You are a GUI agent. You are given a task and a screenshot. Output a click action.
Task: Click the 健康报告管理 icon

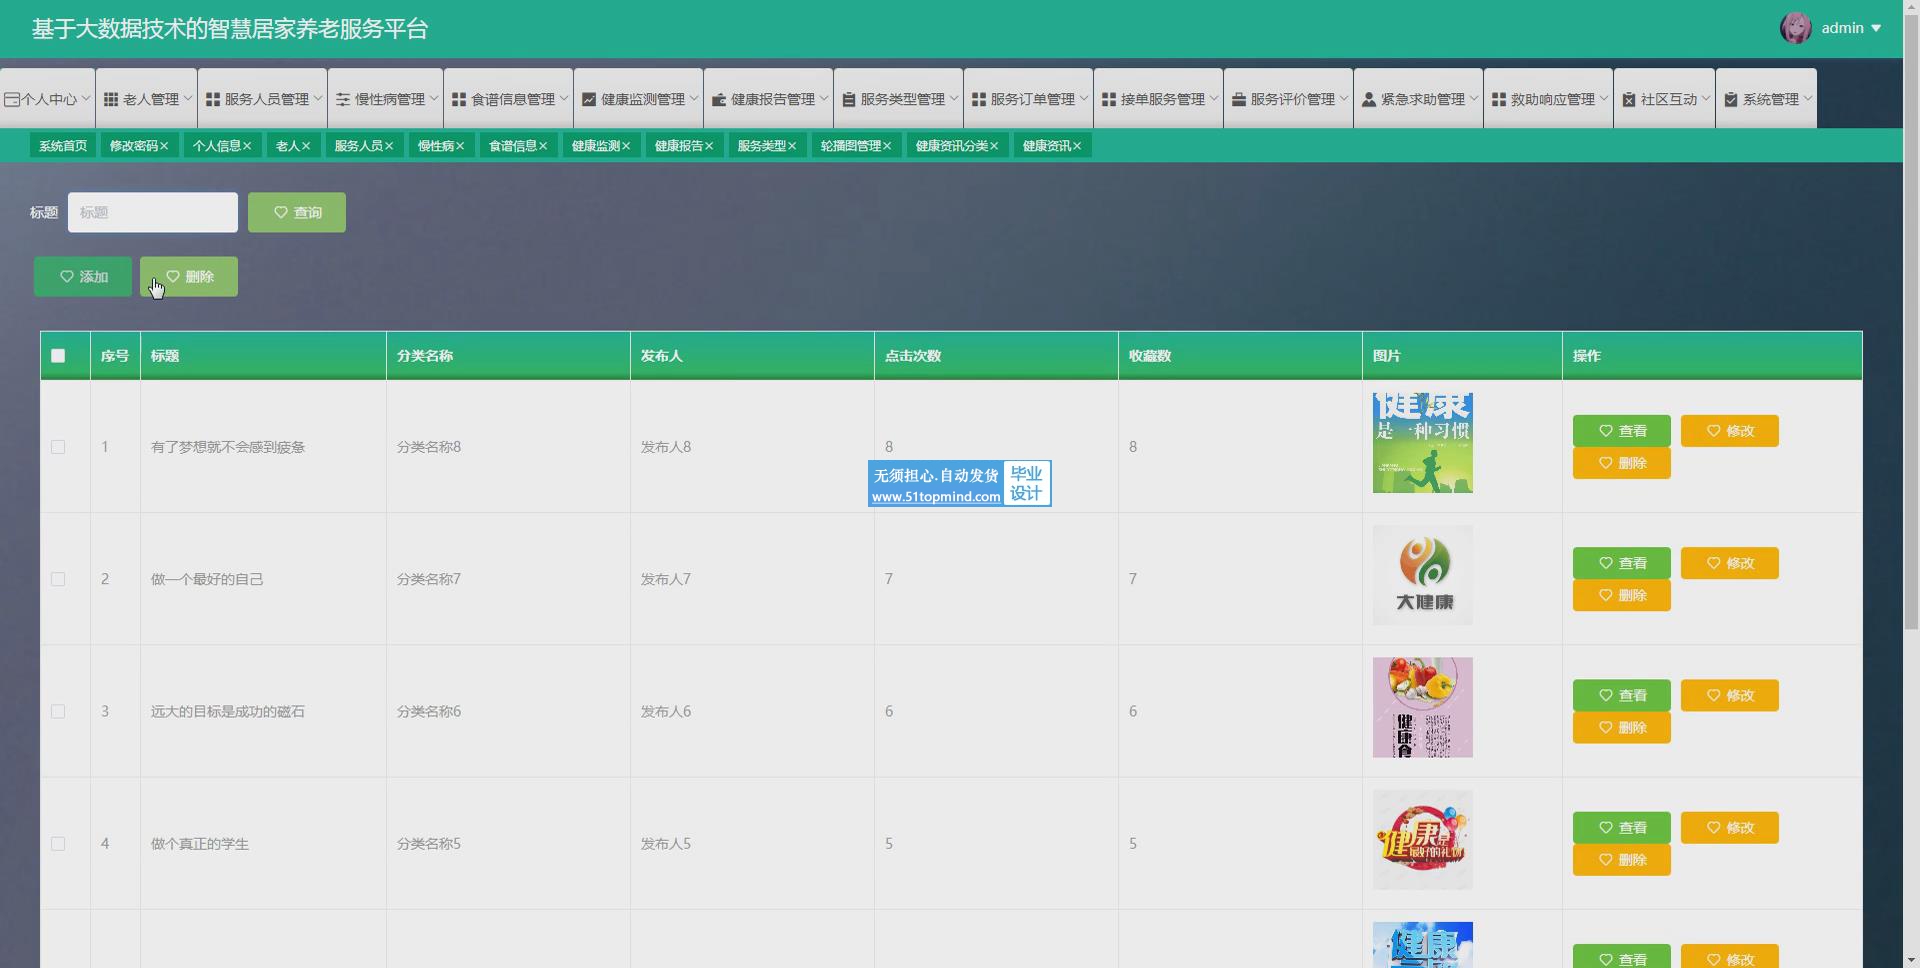click(x=719, y=99)
